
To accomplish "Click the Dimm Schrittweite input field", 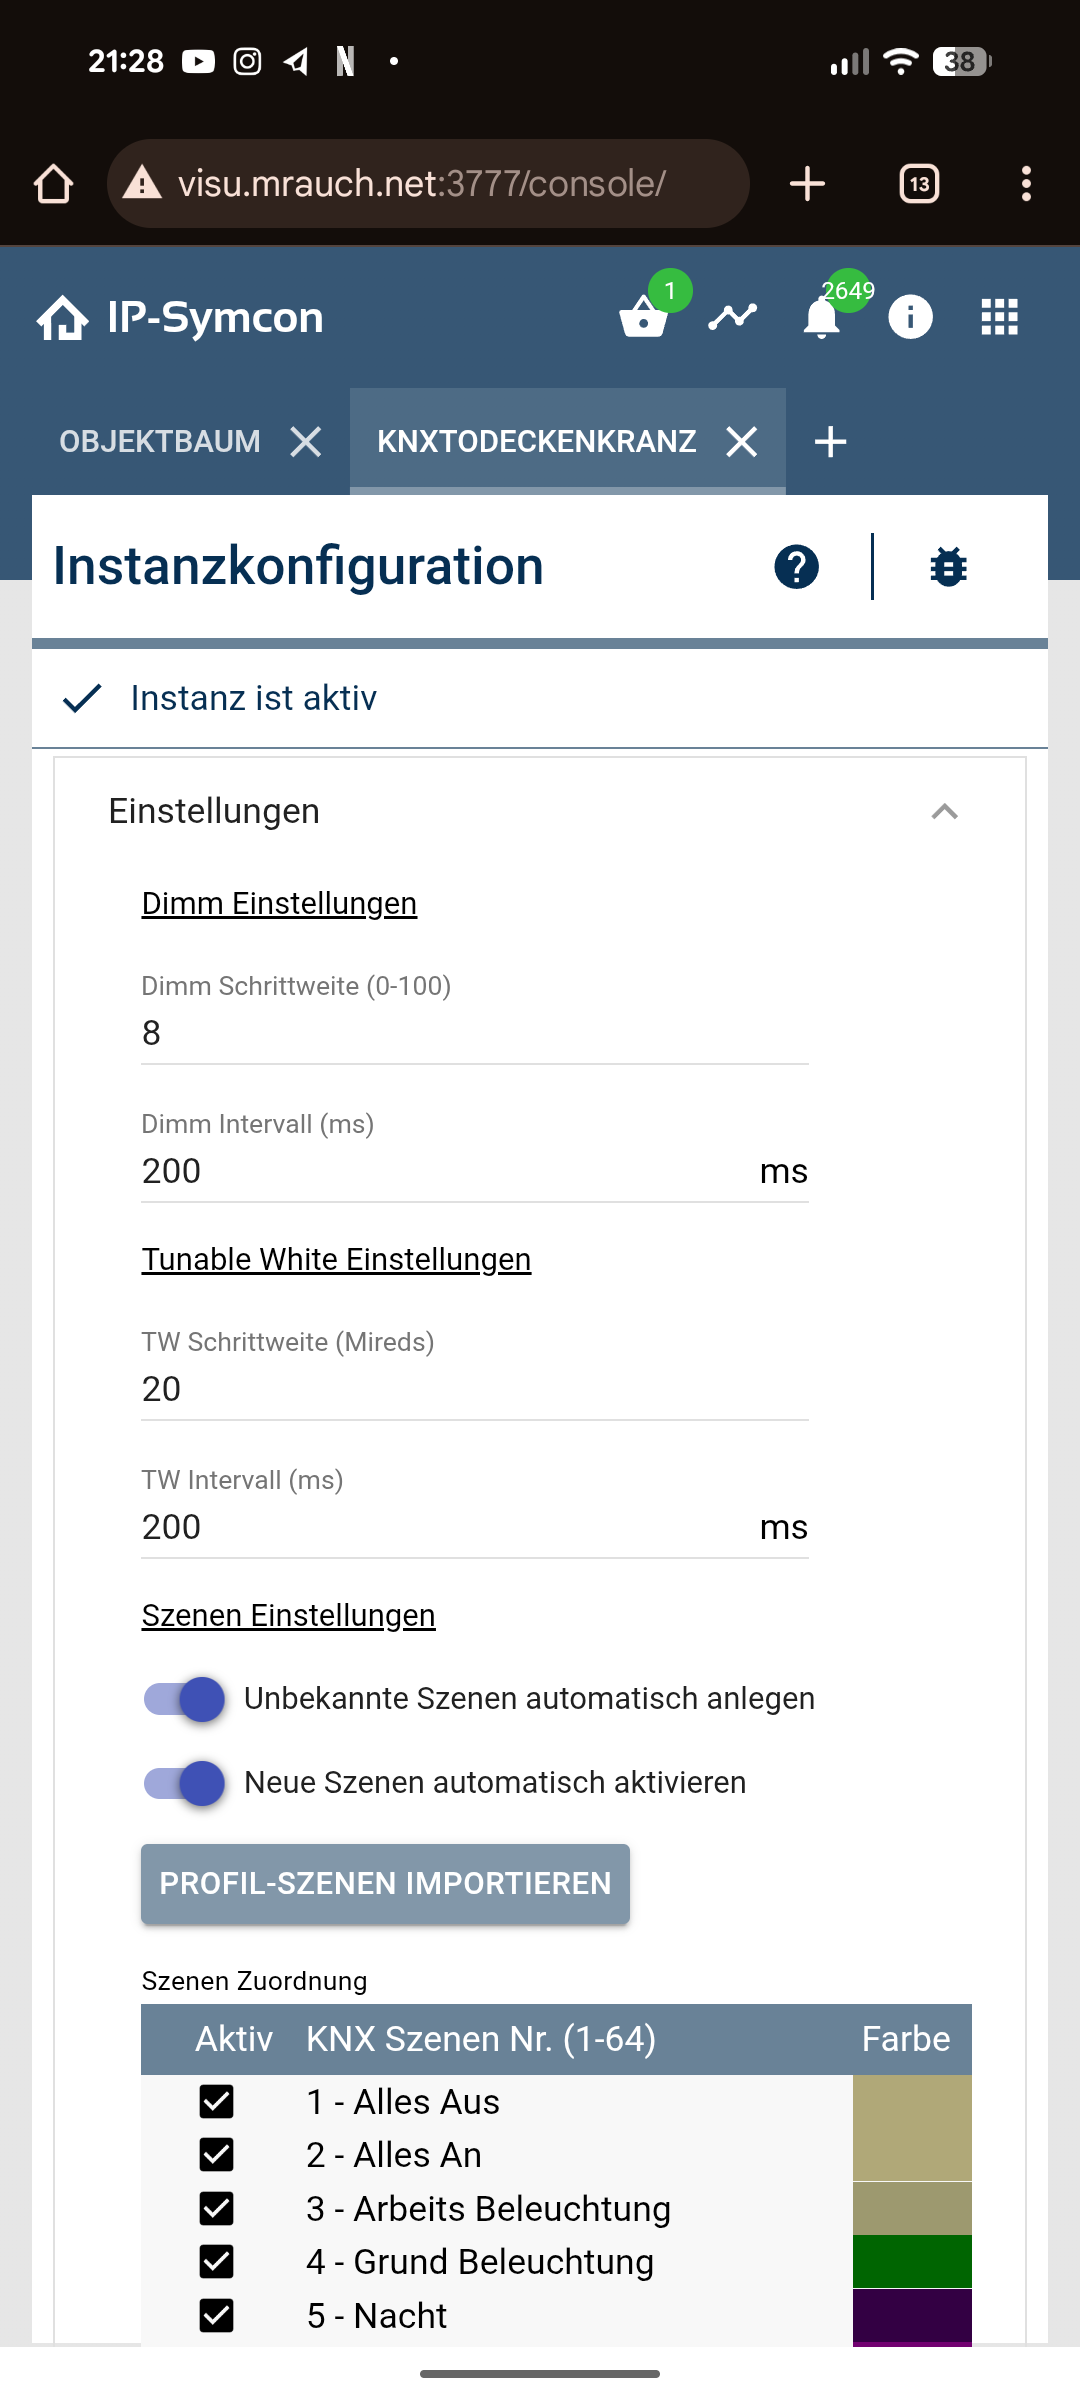I will click(x=474, y=1033).
